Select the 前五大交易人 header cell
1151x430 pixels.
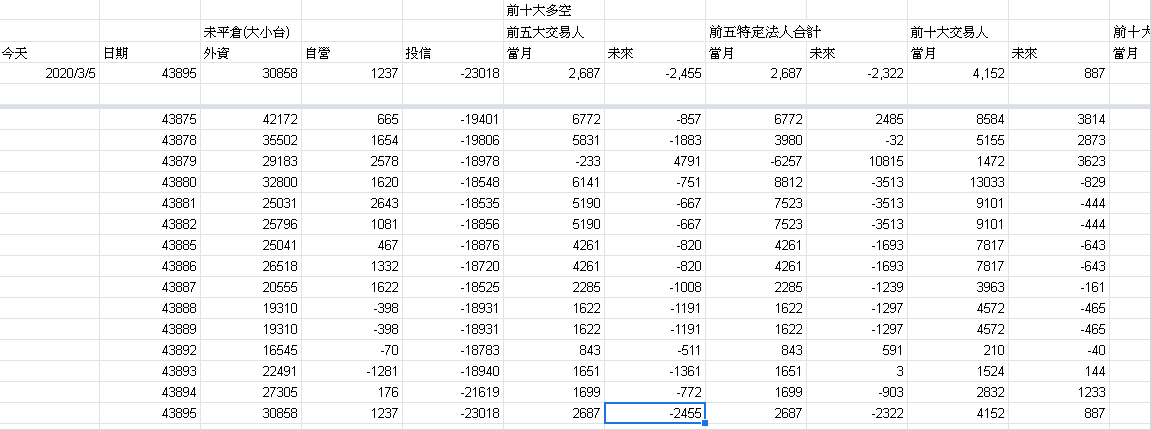pos(554,33)
